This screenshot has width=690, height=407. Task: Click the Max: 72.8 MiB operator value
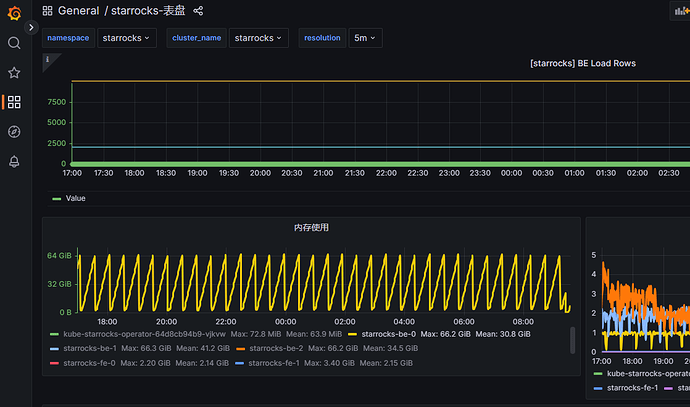tap(256, 334)
